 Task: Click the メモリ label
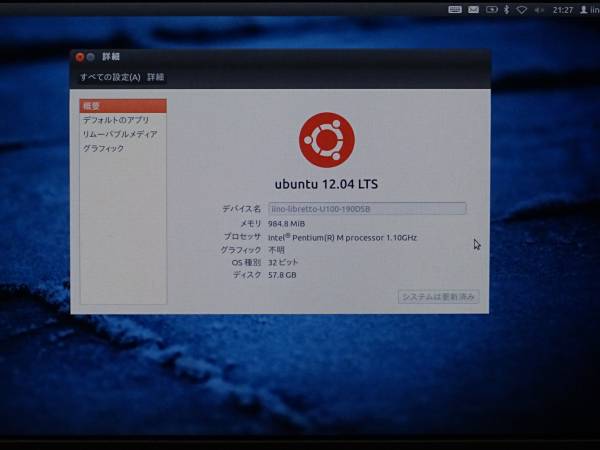point(251,223)
